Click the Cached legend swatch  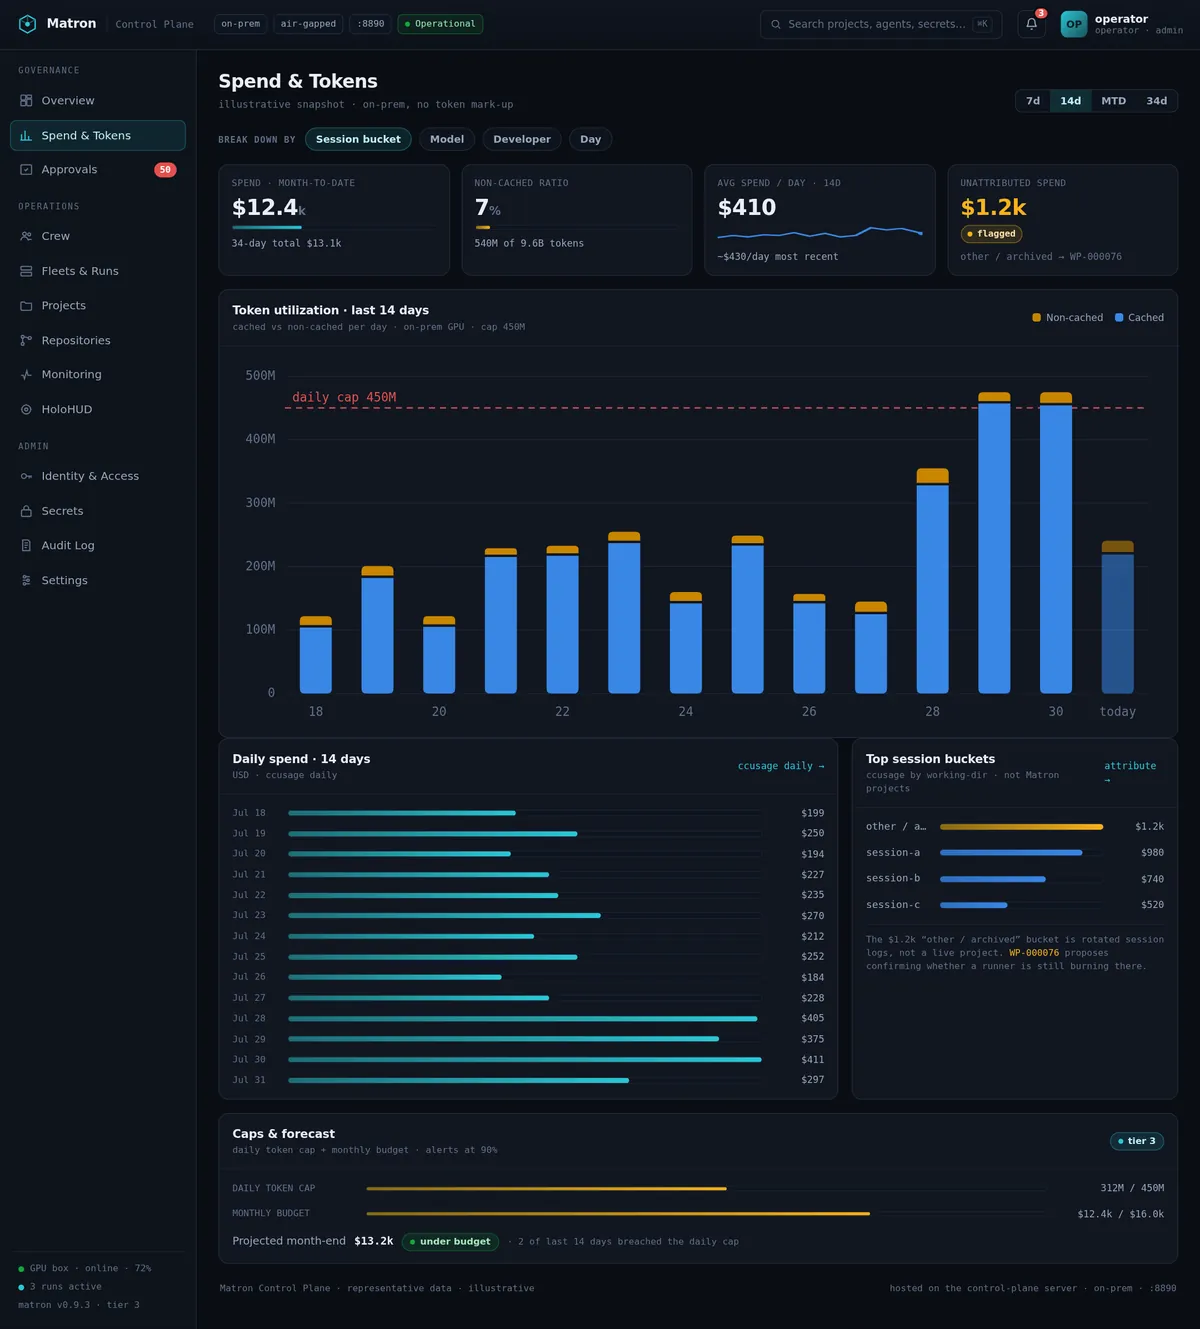tap(1119, 318)
